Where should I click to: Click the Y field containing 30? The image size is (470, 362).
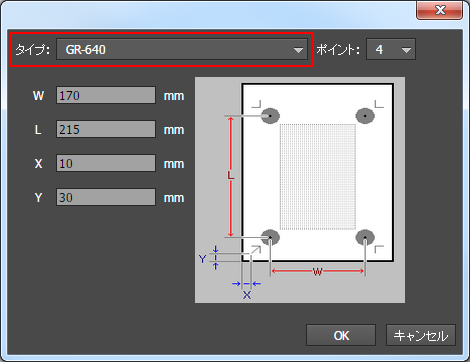click(x=106, y=197)
